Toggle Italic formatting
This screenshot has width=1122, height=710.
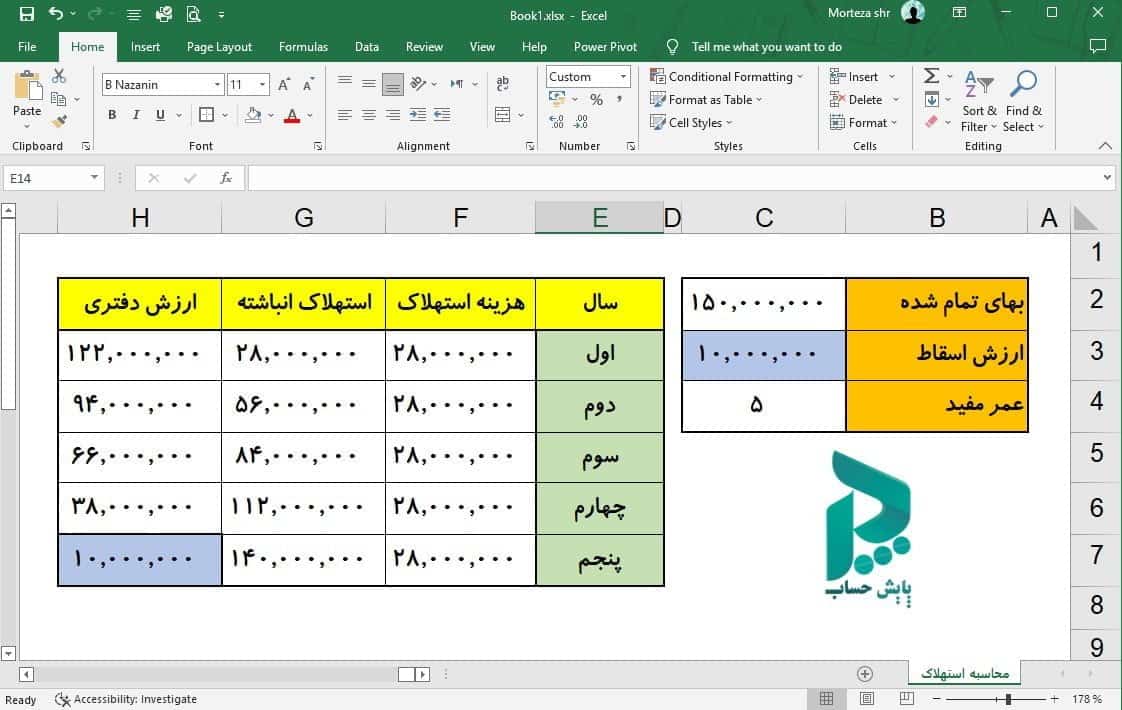tap(136, 115)
